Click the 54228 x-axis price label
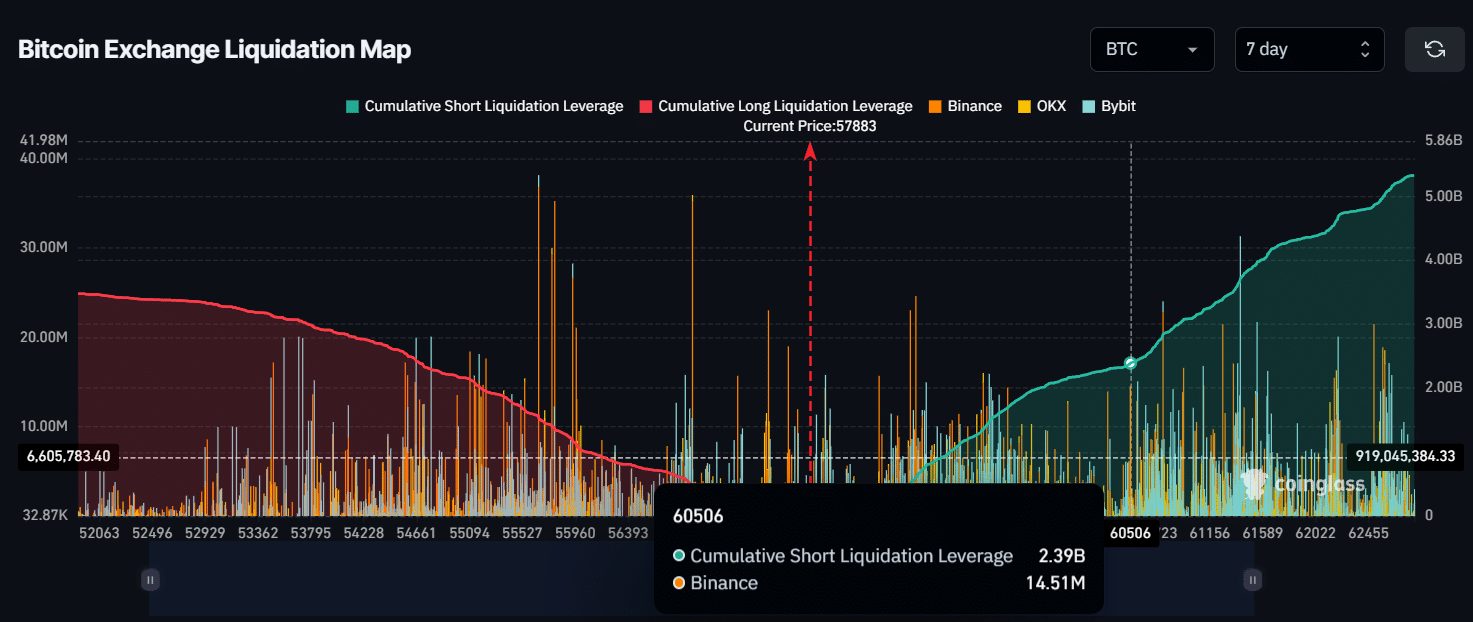Screen dimensions: 1473x622 (364, 534)
